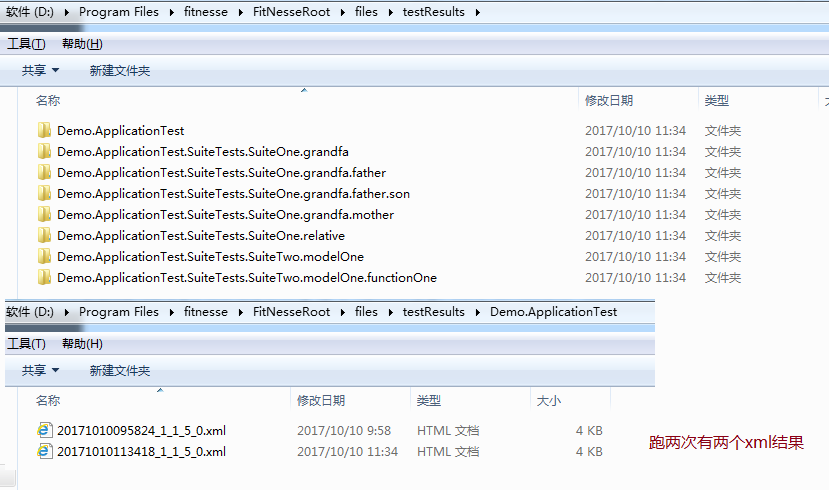The width and height of the screenshot is (829, 490).
Task: Select Demo.ApplicationTest.SuiteTests.SuiteOne.grandfa.father name
Action: click(222, 173)
